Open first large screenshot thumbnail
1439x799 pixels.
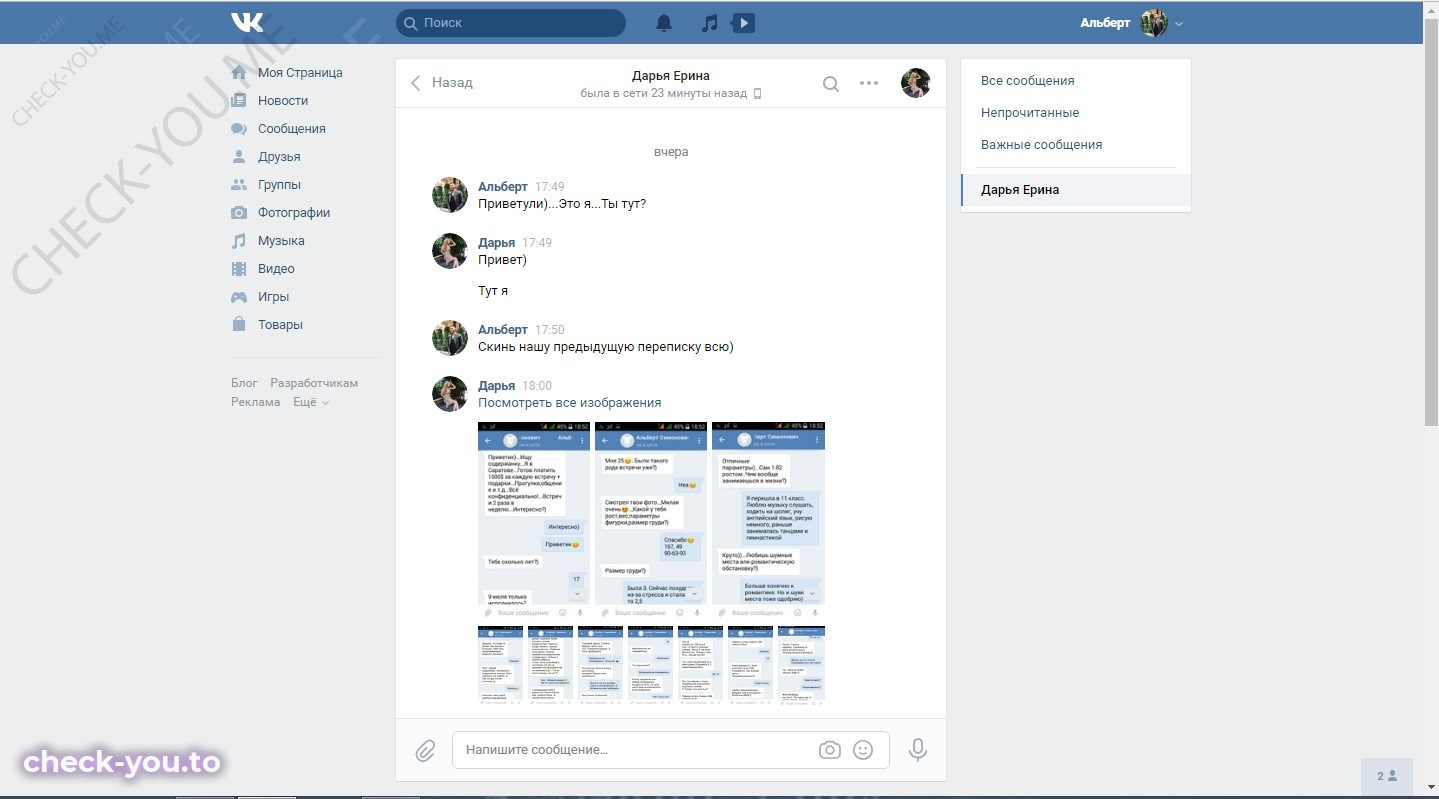click(x=534, y=520)
